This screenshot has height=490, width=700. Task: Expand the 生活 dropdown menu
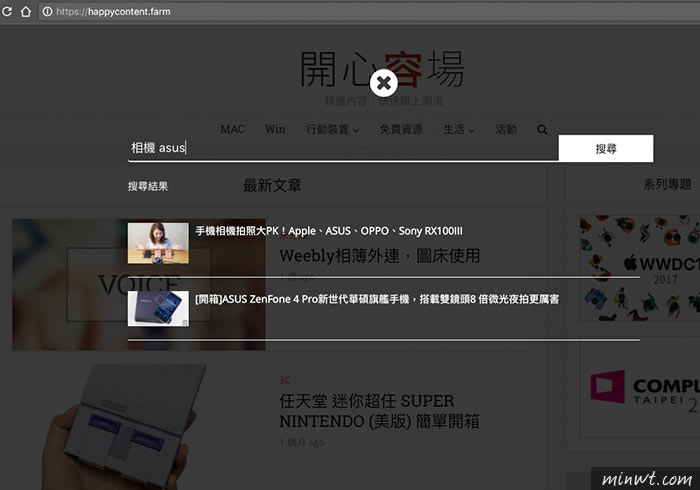(459, 129)
